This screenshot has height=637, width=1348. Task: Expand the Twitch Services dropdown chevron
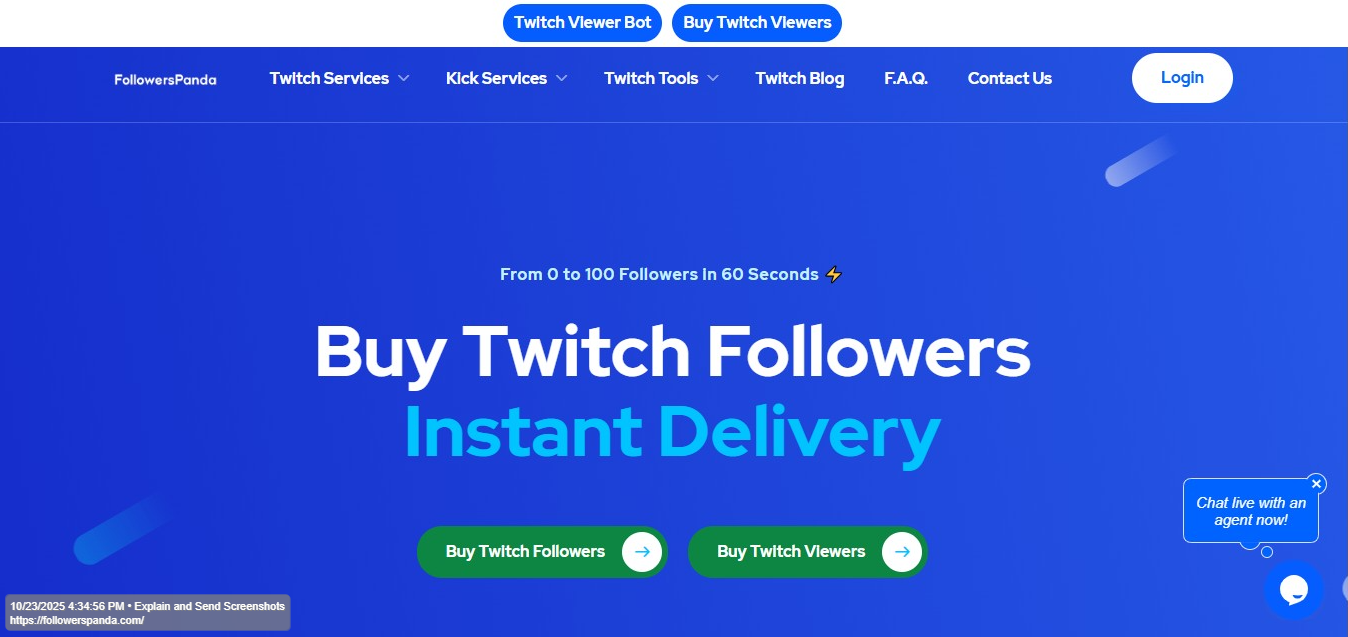403,78
